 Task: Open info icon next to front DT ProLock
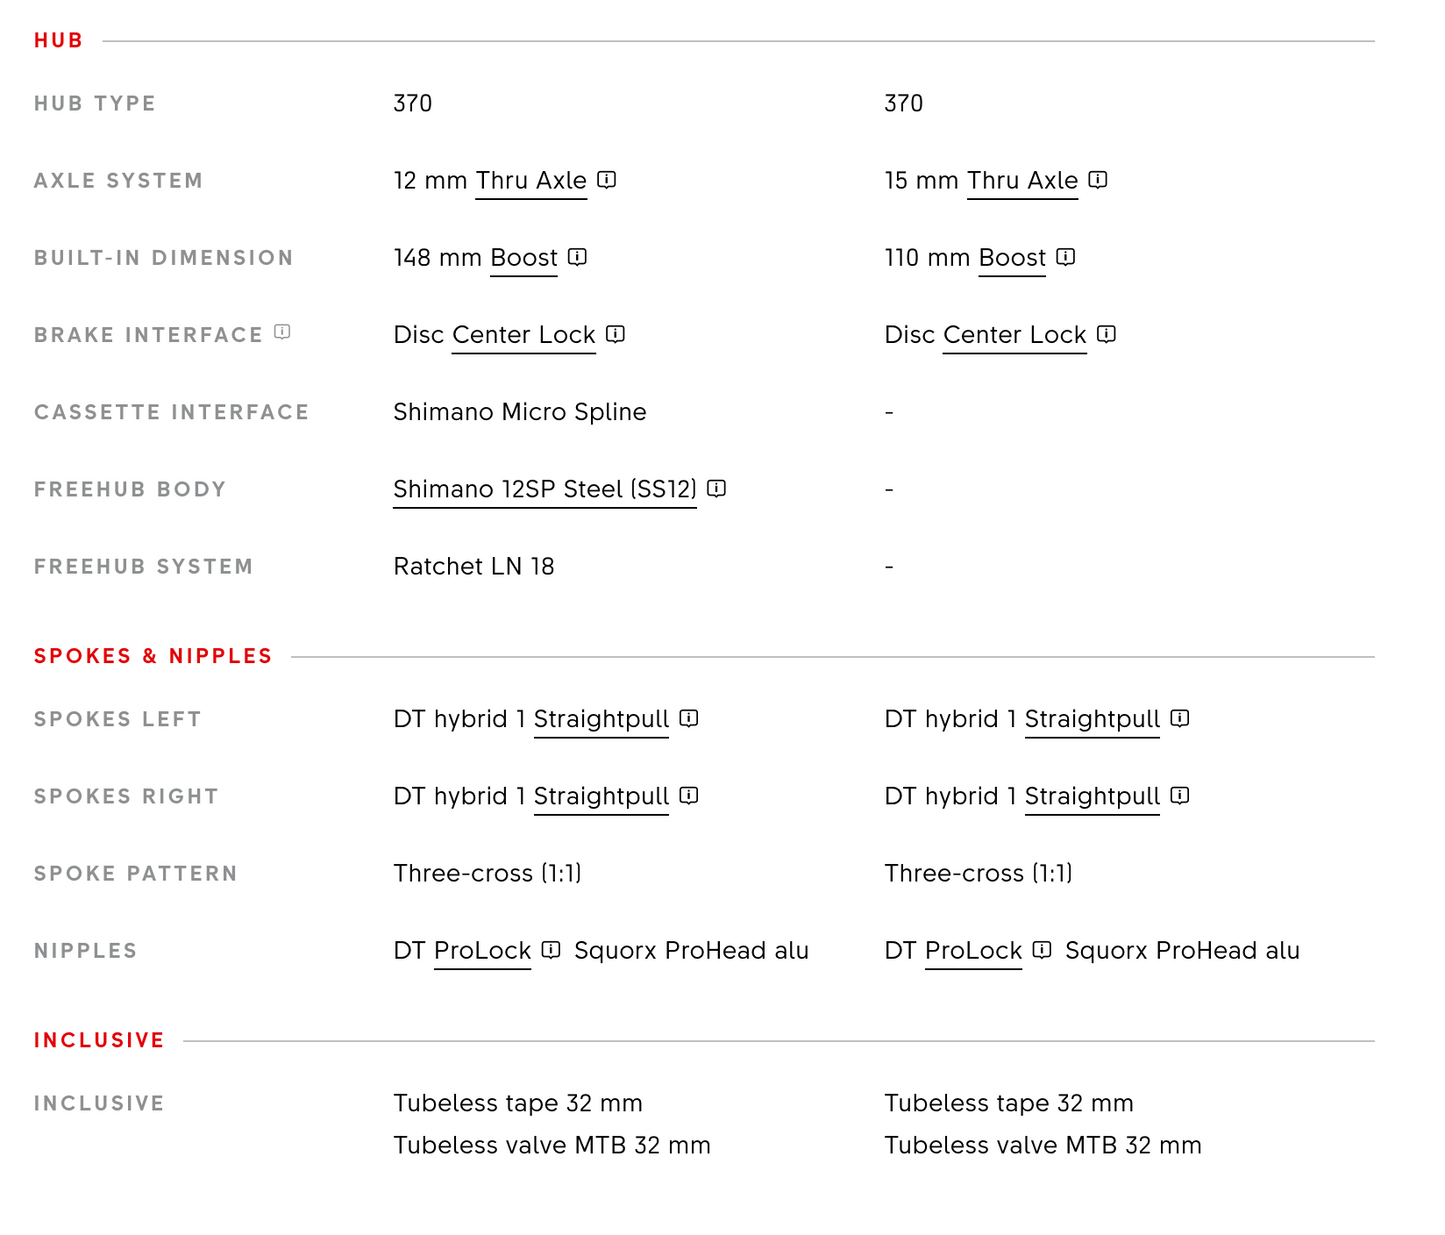pyautogui.click(x=1042, y=949)
